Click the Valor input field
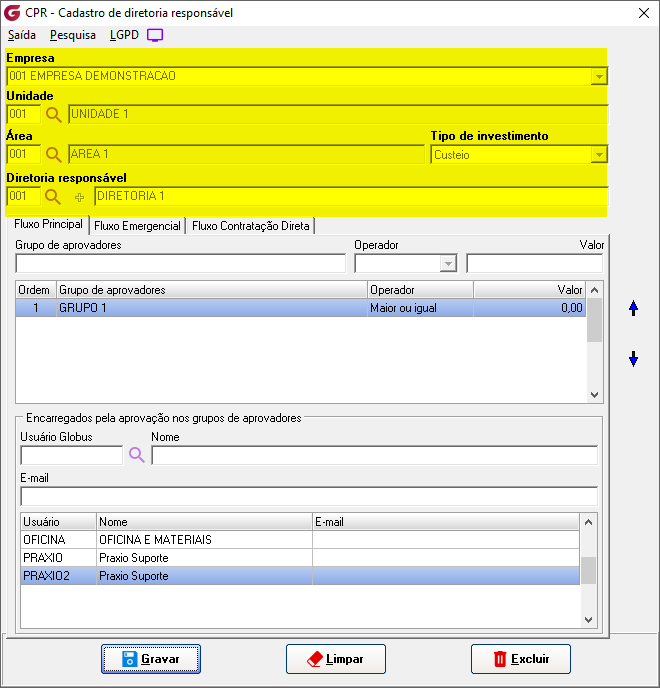The height and width of the screenshot is (688, 660). click(534, 264)
